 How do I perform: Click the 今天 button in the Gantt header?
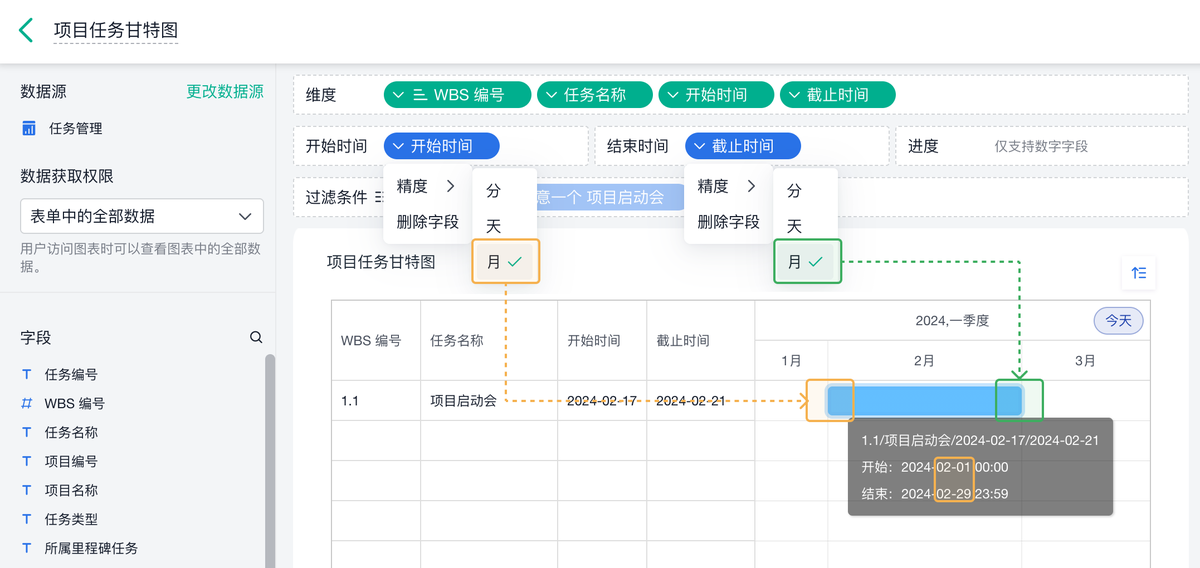point(1118,321)
